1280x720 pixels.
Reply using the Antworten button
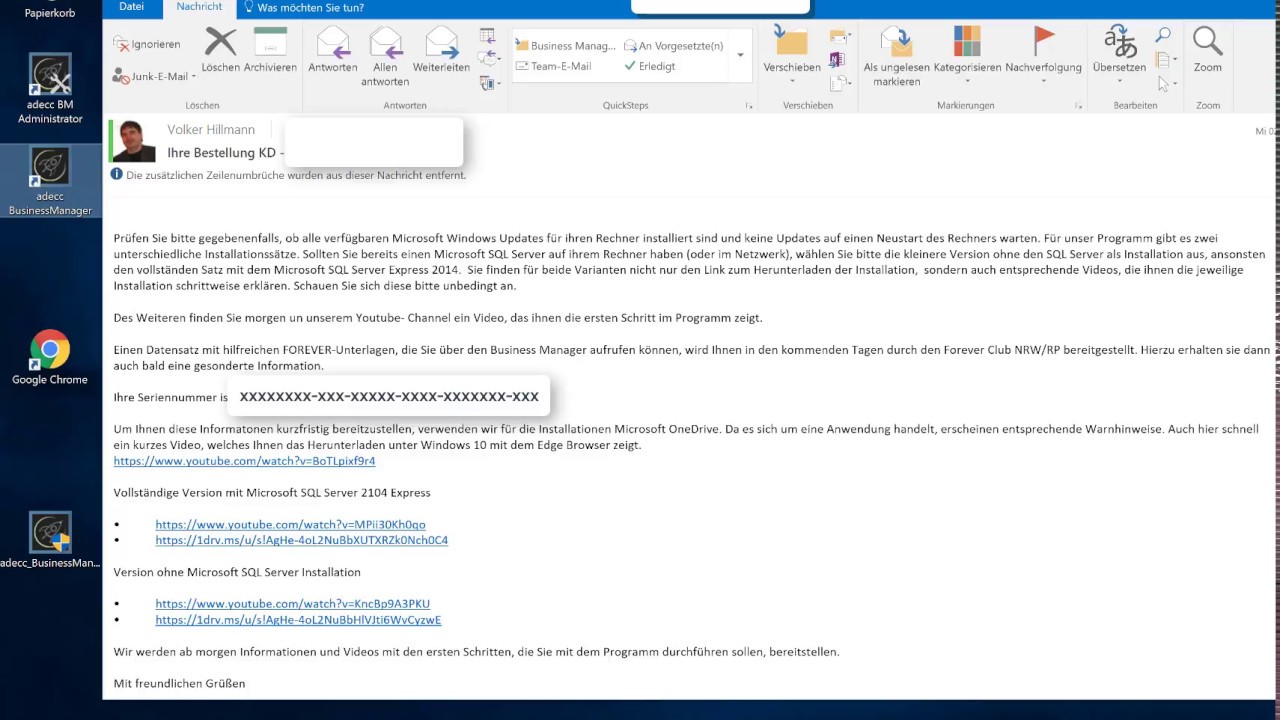coord(333,50)
